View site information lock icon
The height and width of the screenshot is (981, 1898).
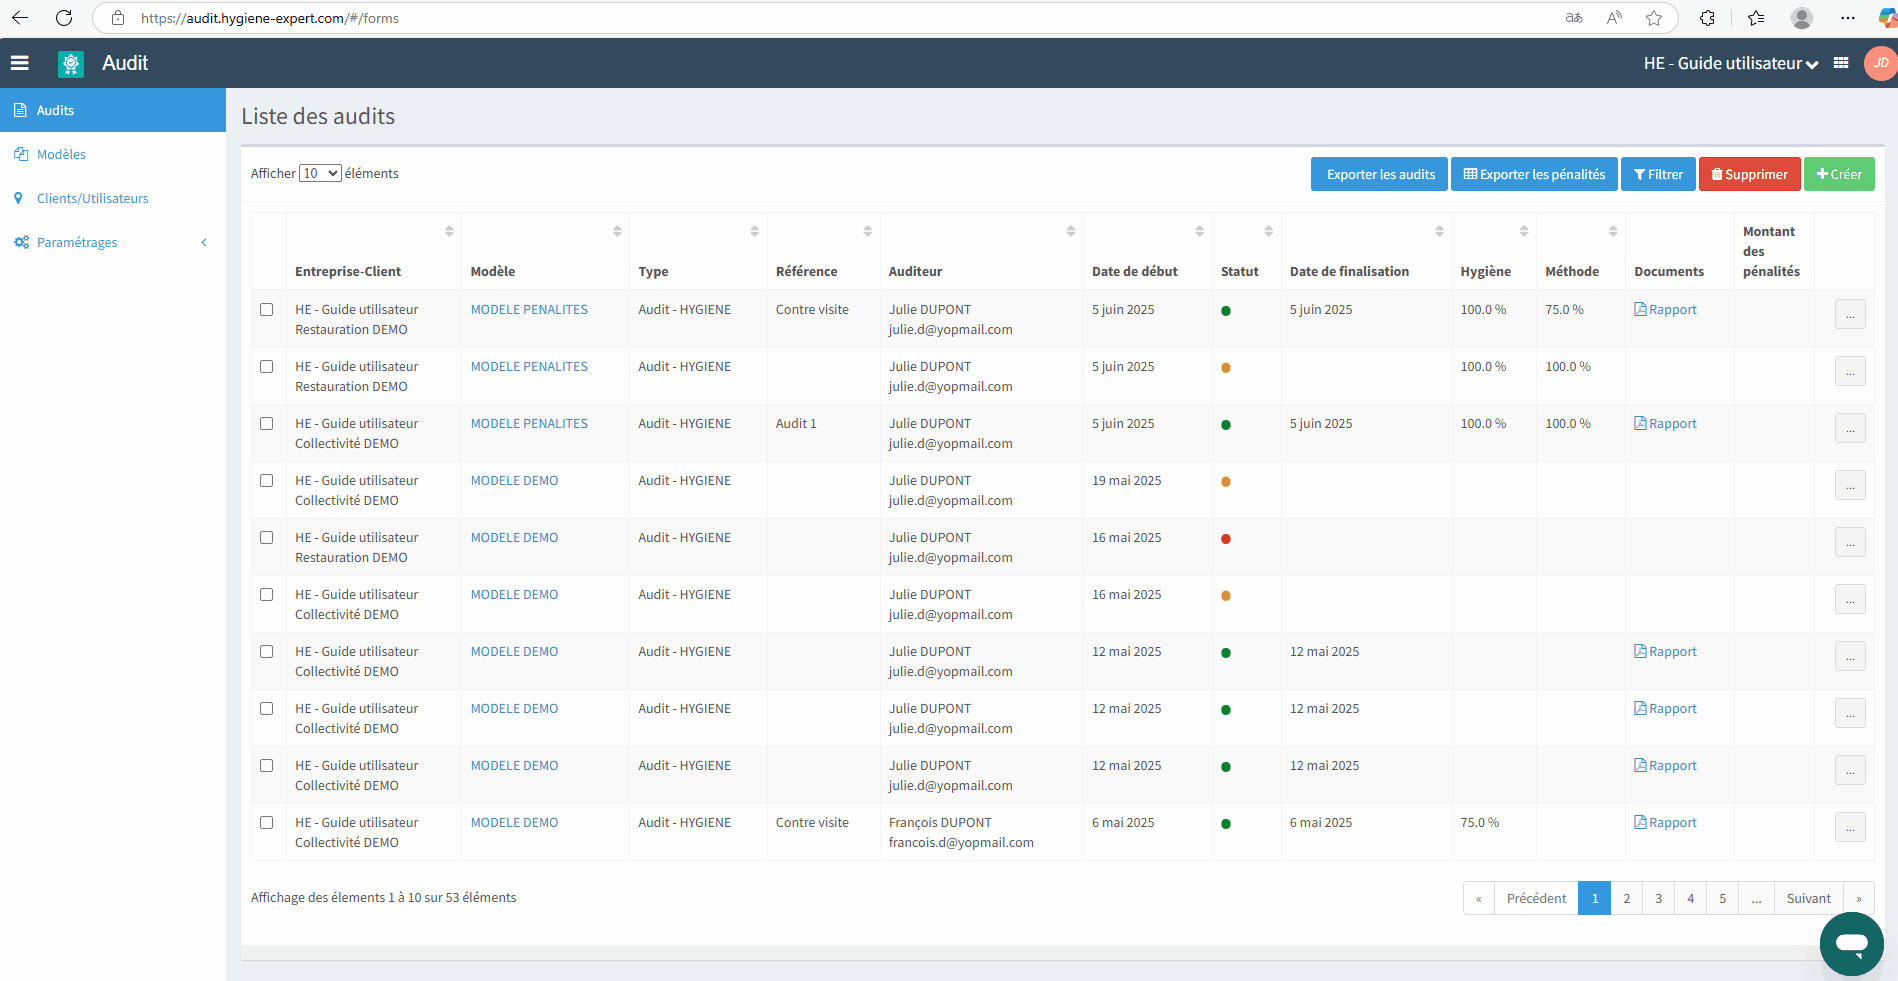[118, 18]
